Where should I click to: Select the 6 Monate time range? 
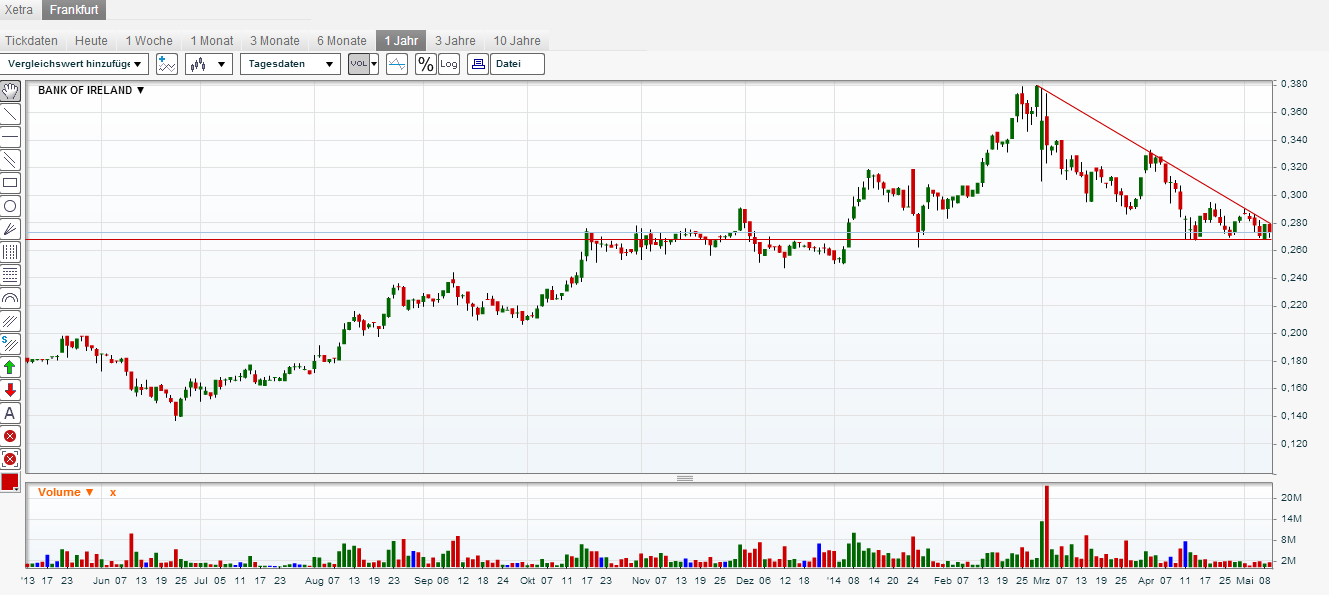(342, 41)
